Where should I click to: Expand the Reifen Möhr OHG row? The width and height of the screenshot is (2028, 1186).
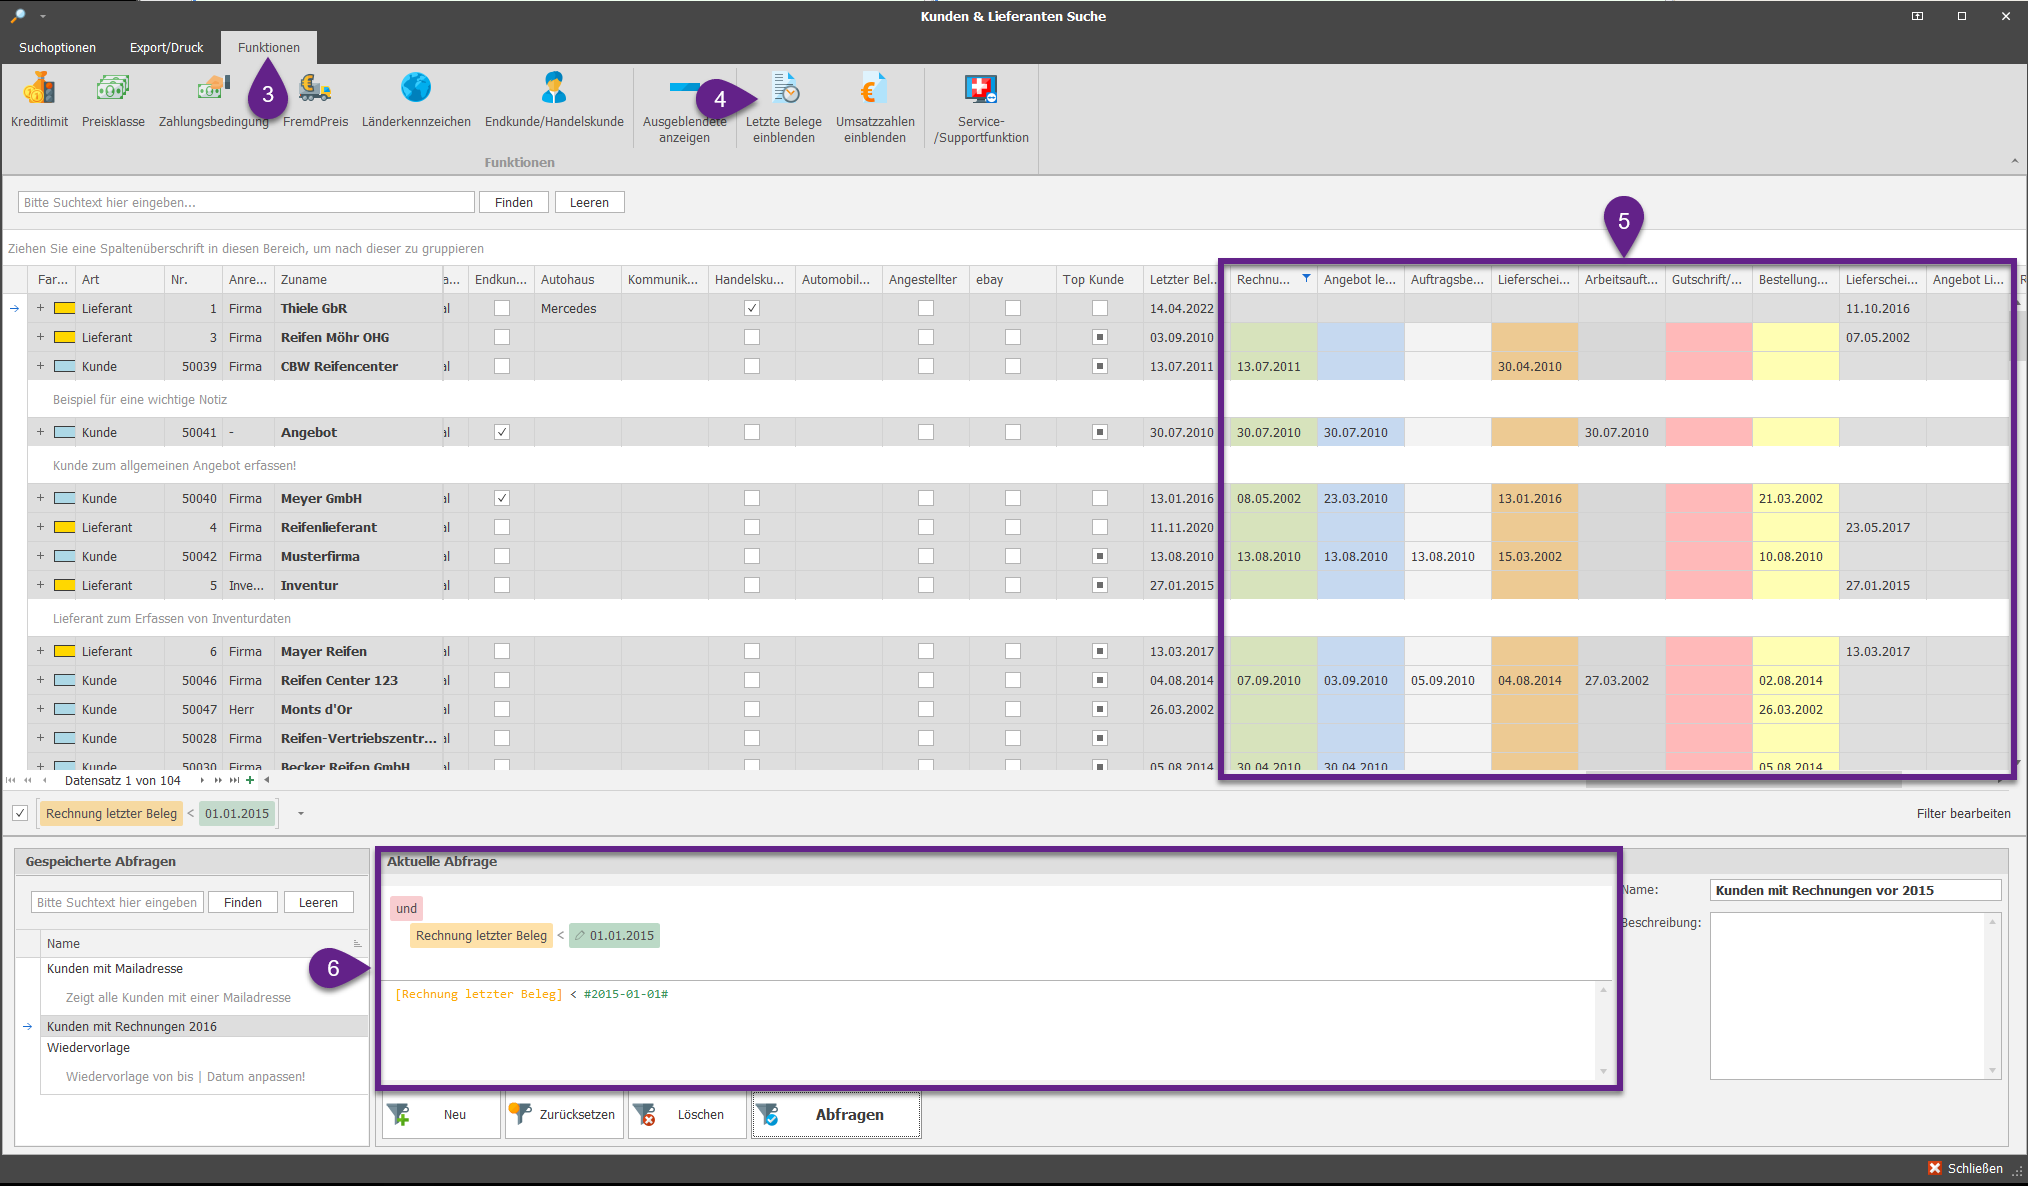pyautogui.click(x=40, y=337)
